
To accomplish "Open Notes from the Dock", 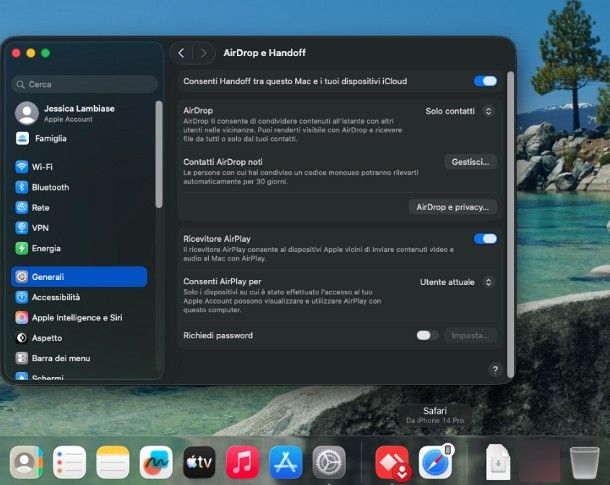I will click(113, 462).
